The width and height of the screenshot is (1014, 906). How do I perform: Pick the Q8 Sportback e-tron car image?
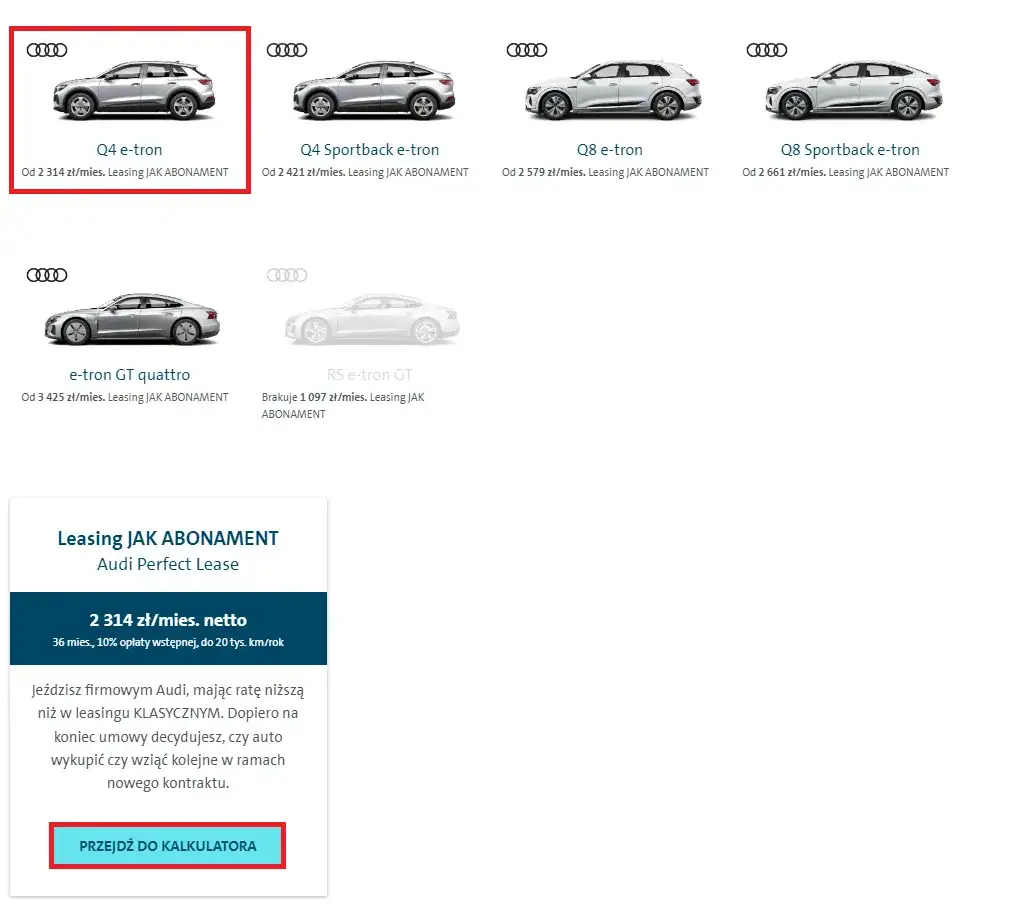pos(852,92)
